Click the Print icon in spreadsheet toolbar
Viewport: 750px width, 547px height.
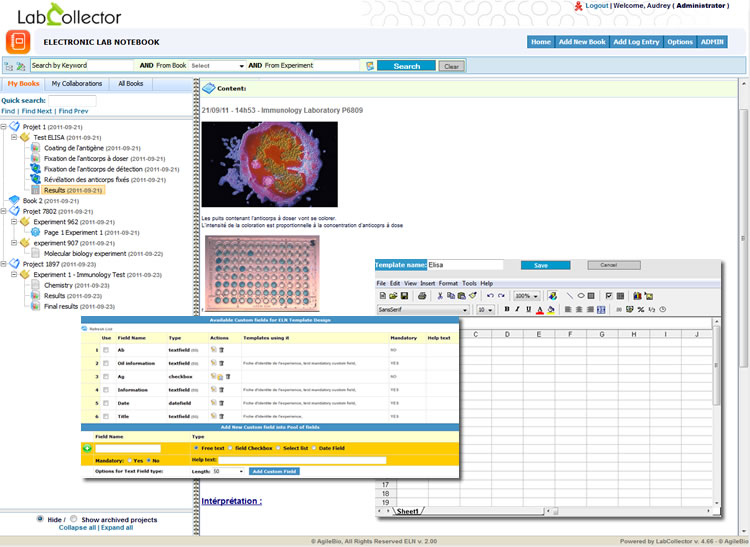422,296
